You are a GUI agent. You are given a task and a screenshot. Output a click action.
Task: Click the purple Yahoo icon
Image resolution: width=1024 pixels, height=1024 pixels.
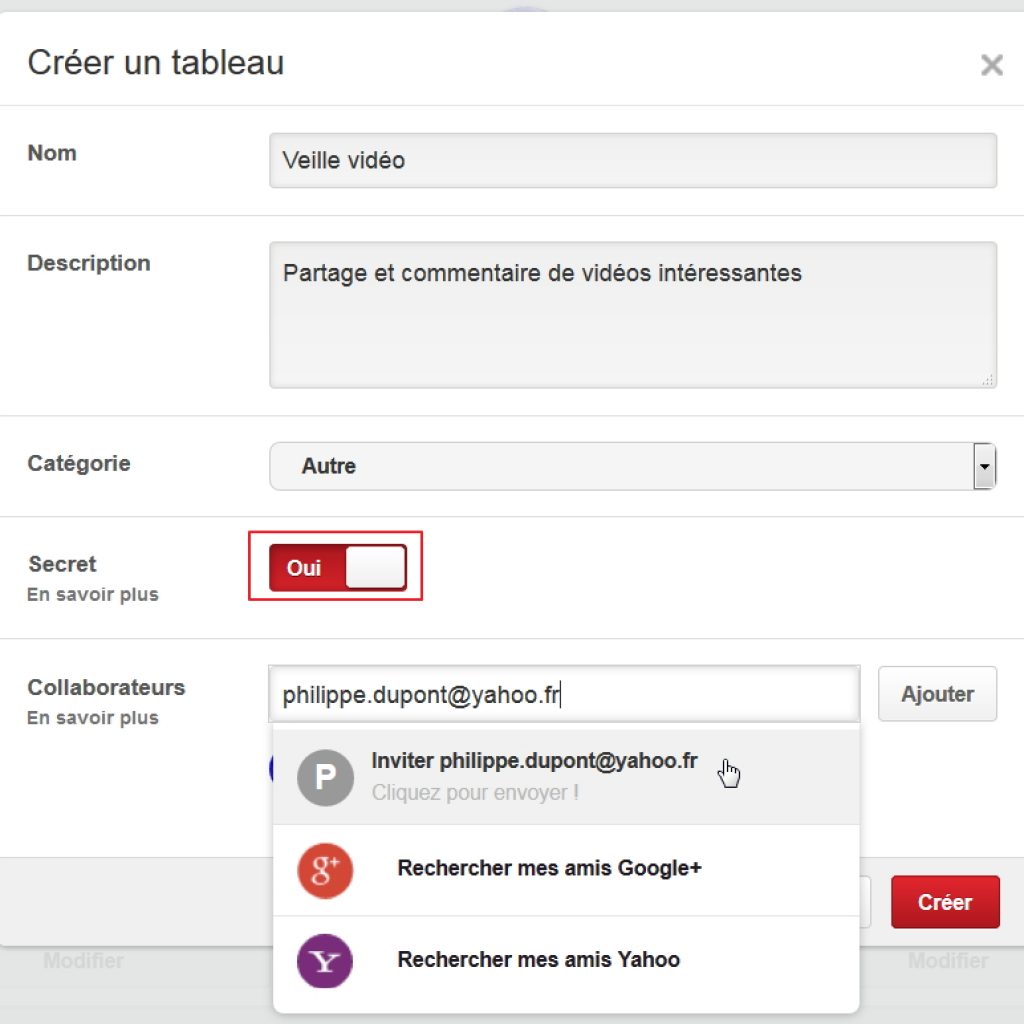tap(325, 960)
